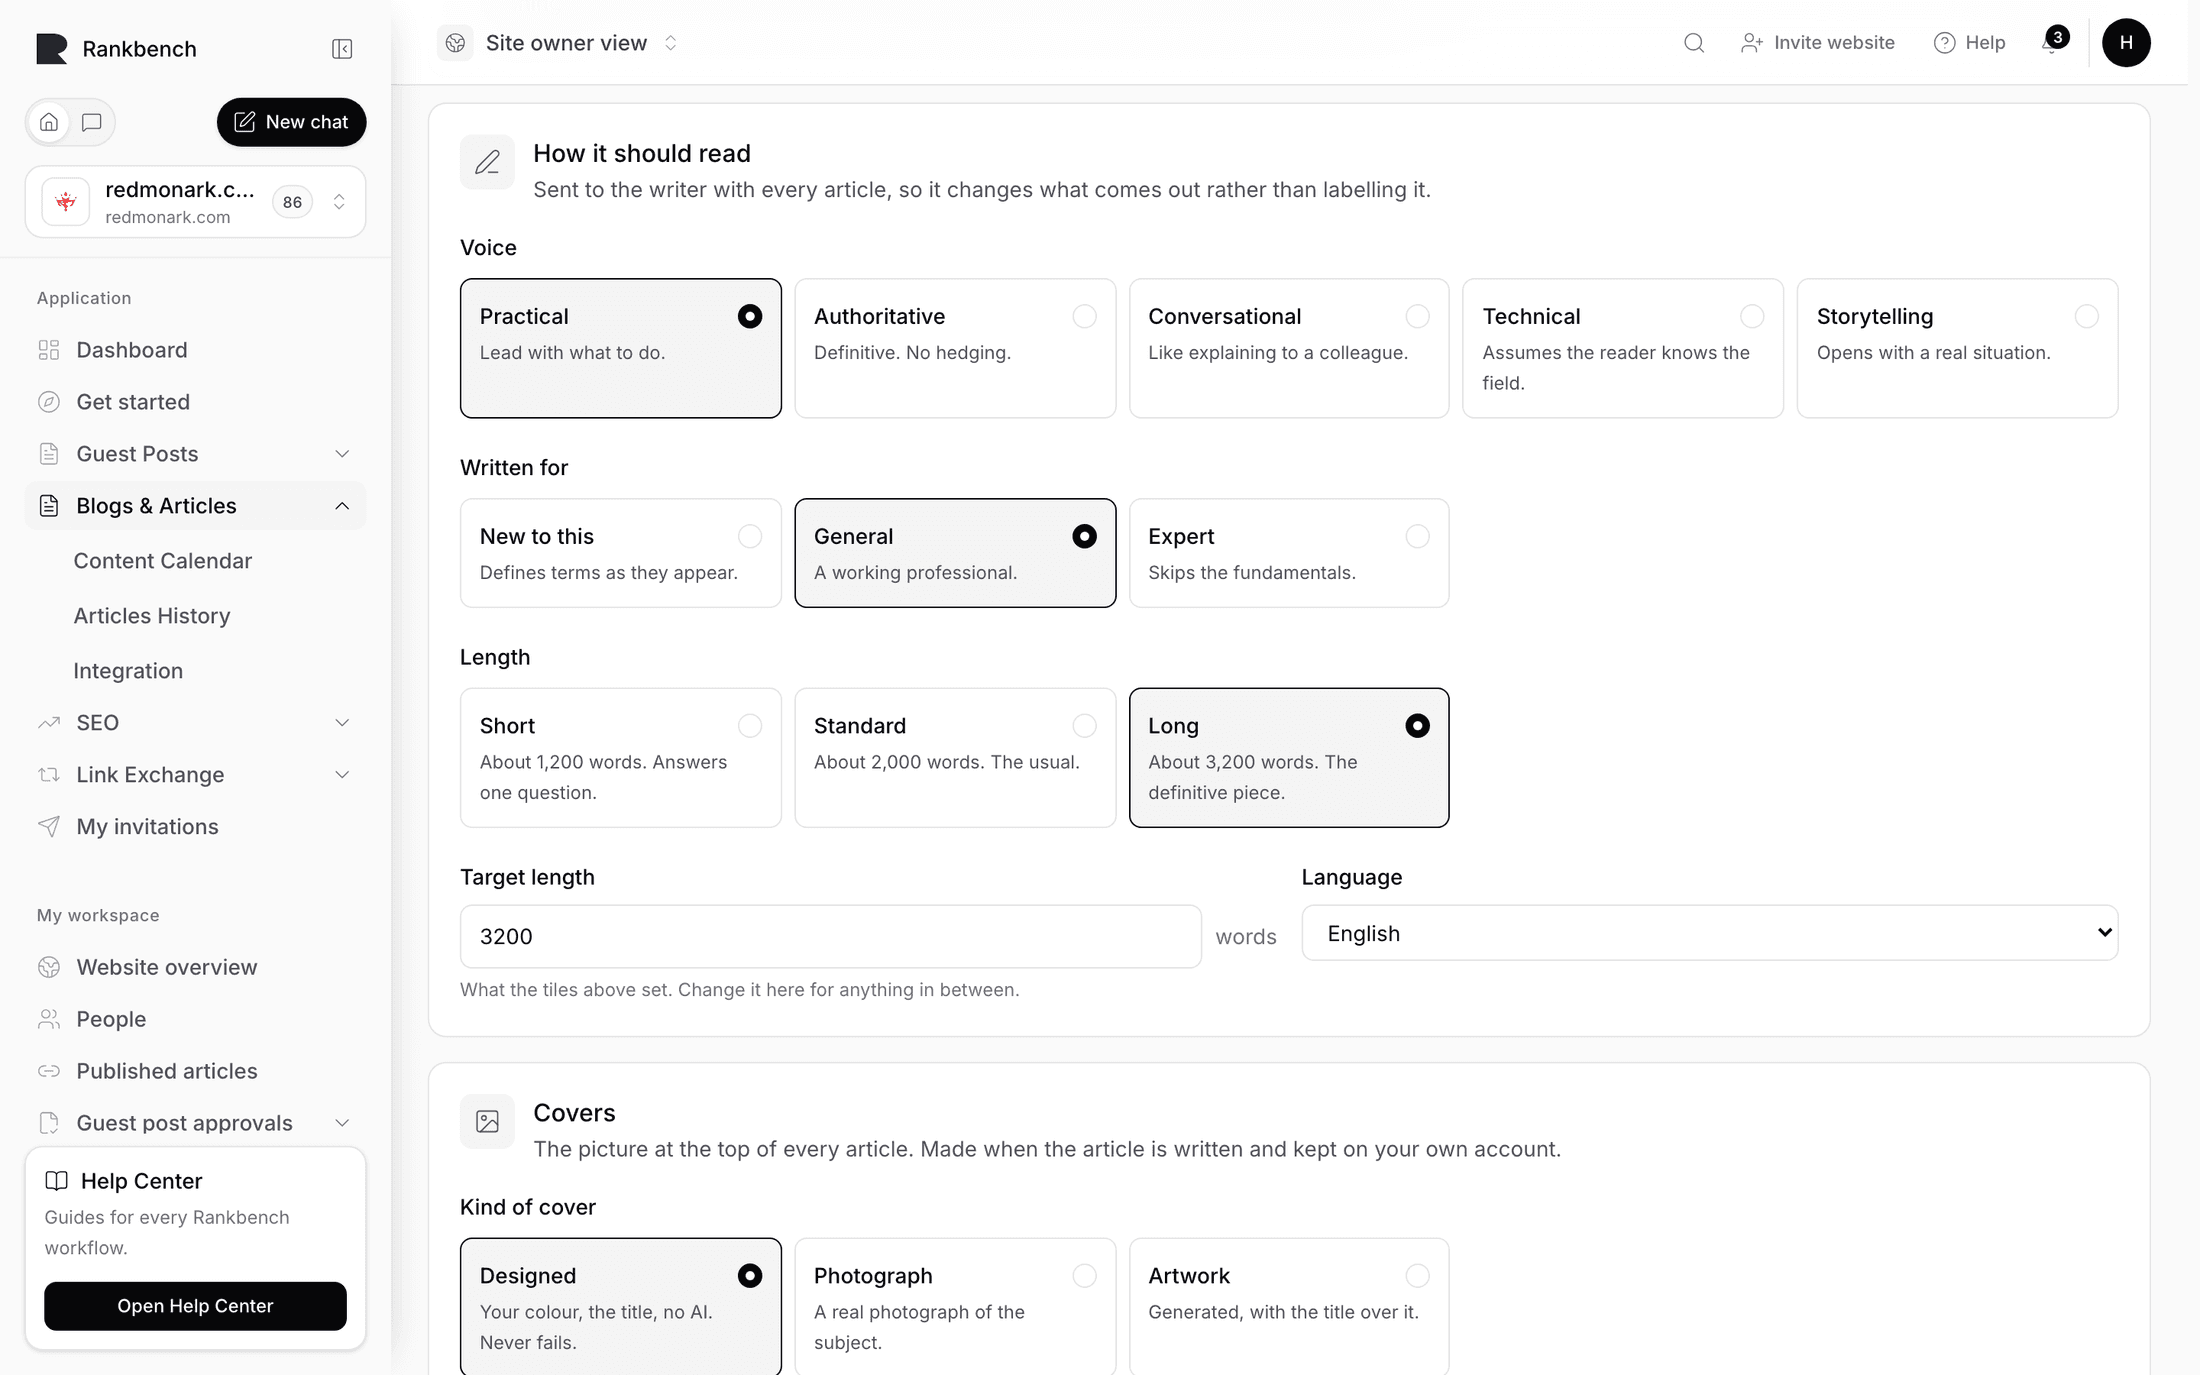The height and width of the screenshot is (1375, 2200).
Task: Expand Guest post approvals chevron
Action: coord(342,1123)
